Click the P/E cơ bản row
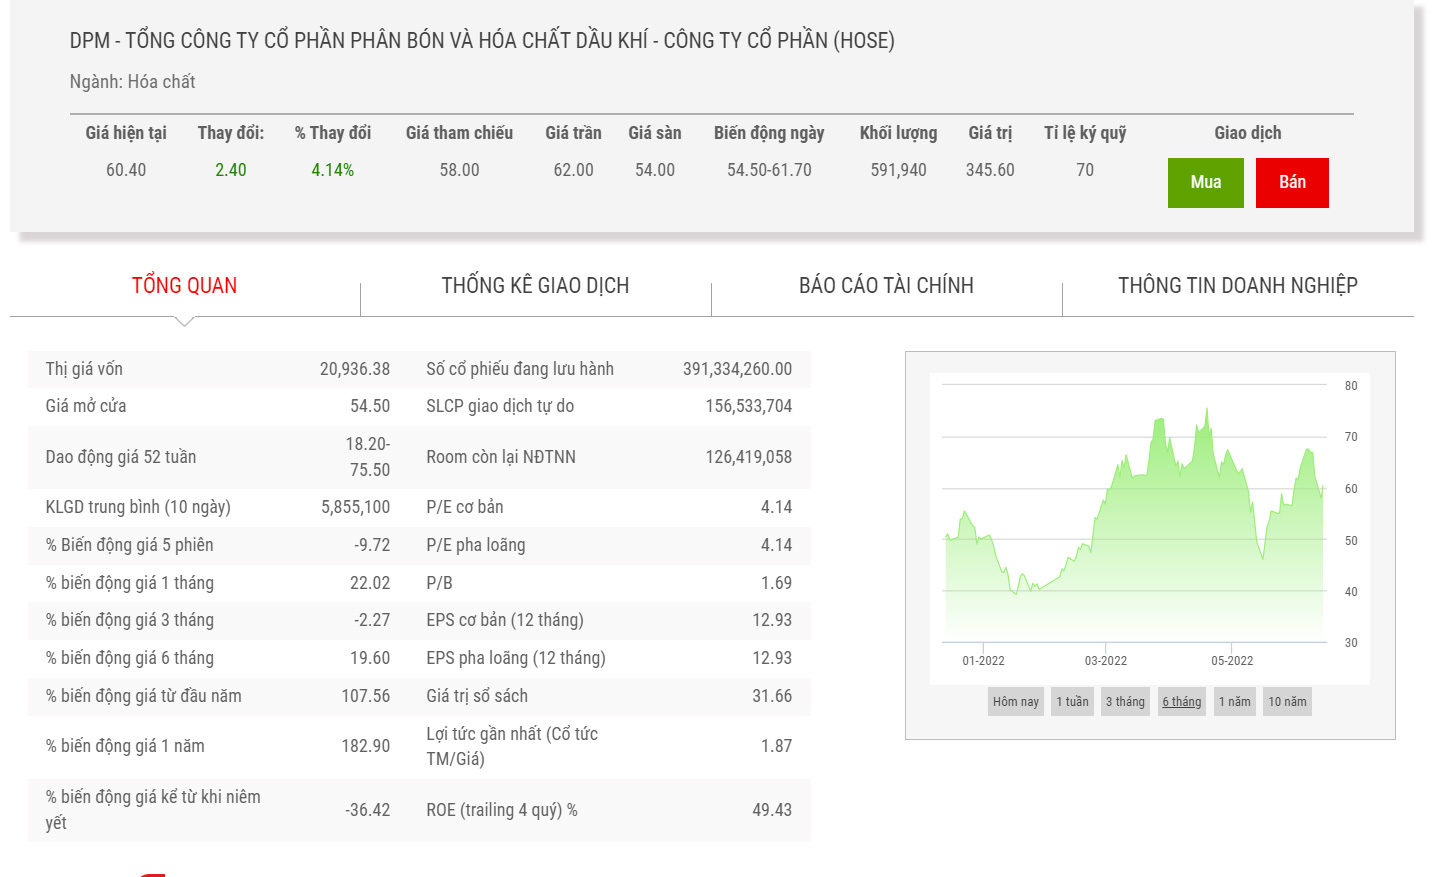 (x=608, y=507)
